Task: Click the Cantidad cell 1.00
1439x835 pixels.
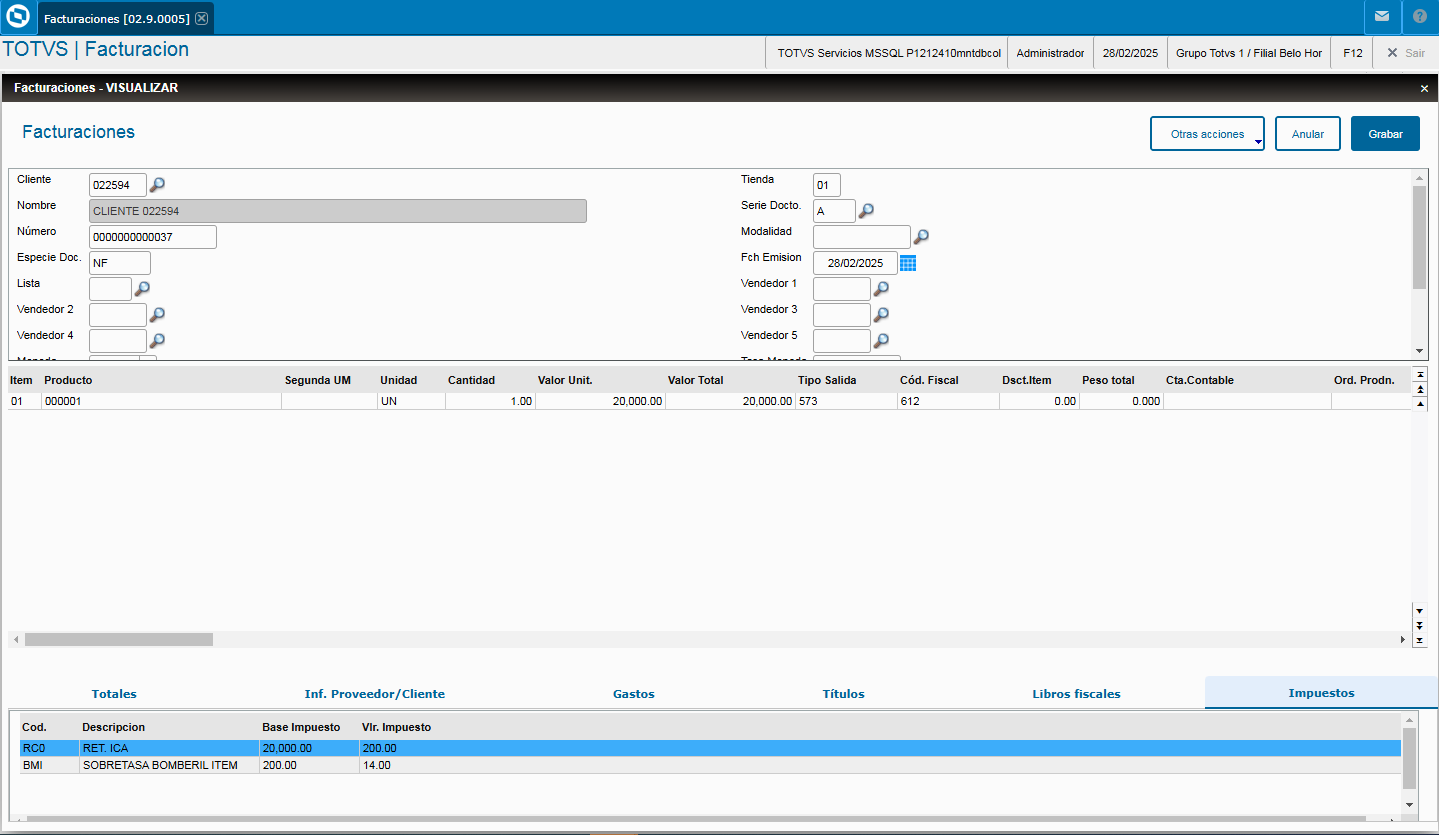Action: [490, 401]
